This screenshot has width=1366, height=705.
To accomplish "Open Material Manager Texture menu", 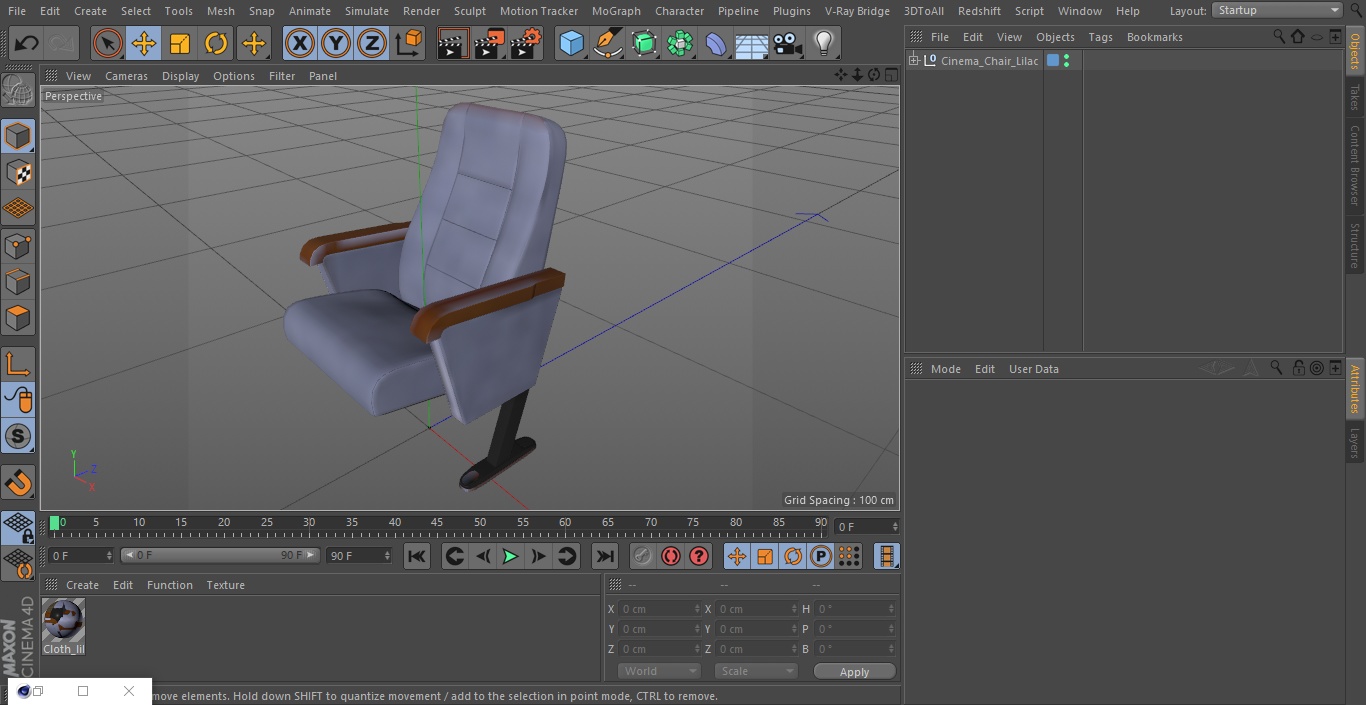I will pos(225,585).
